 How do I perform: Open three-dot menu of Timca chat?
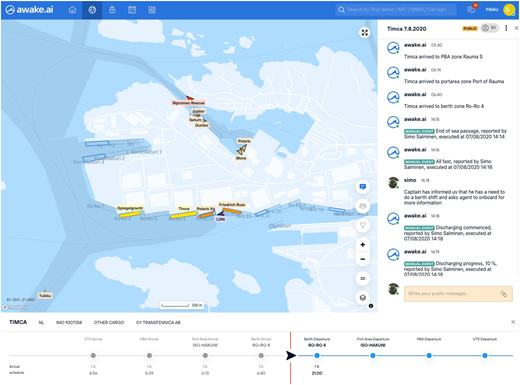click(x=506, y=28)
